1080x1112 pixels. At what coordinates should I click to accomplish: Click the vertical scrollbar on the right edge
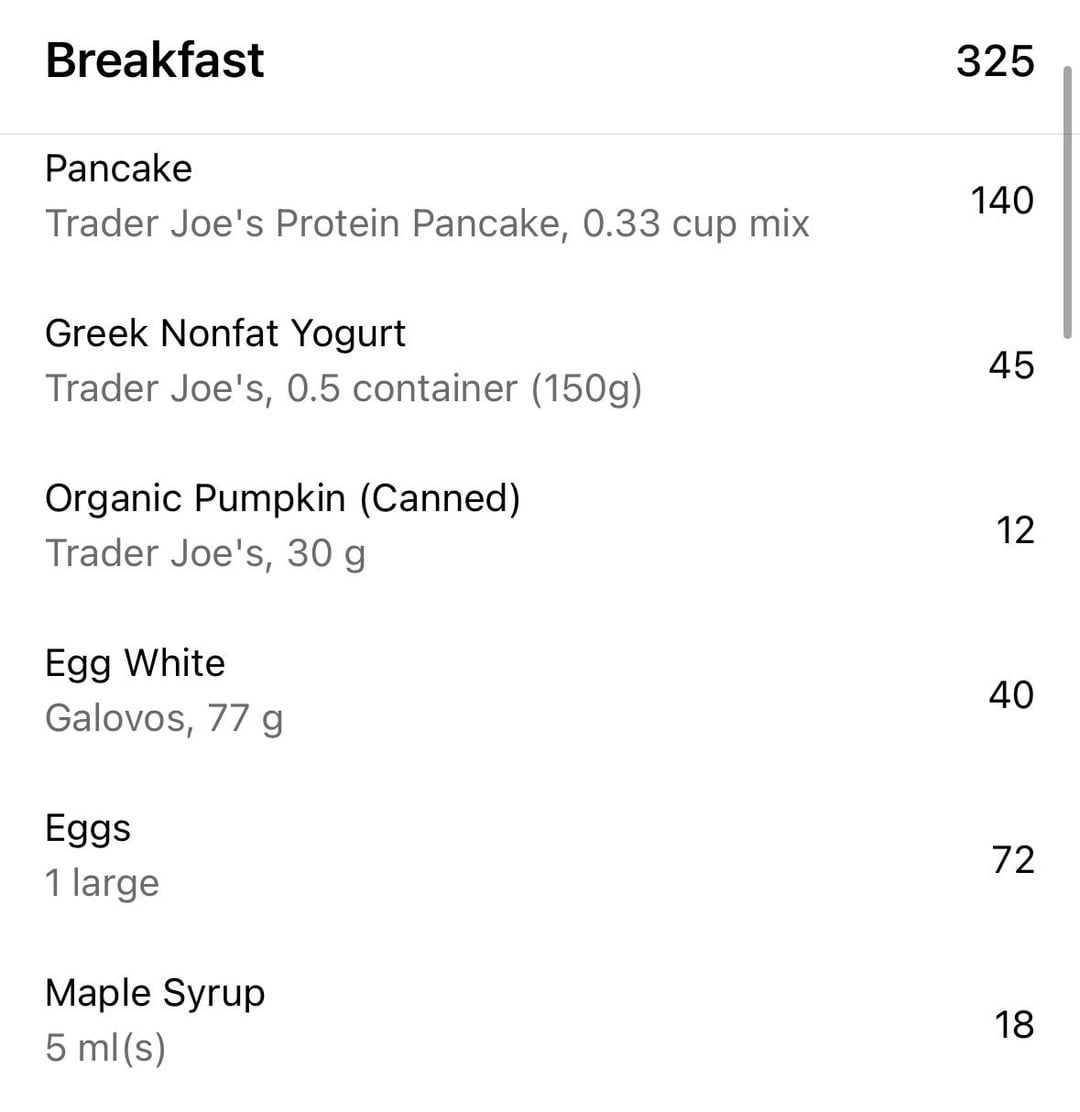click(1068, 202)
